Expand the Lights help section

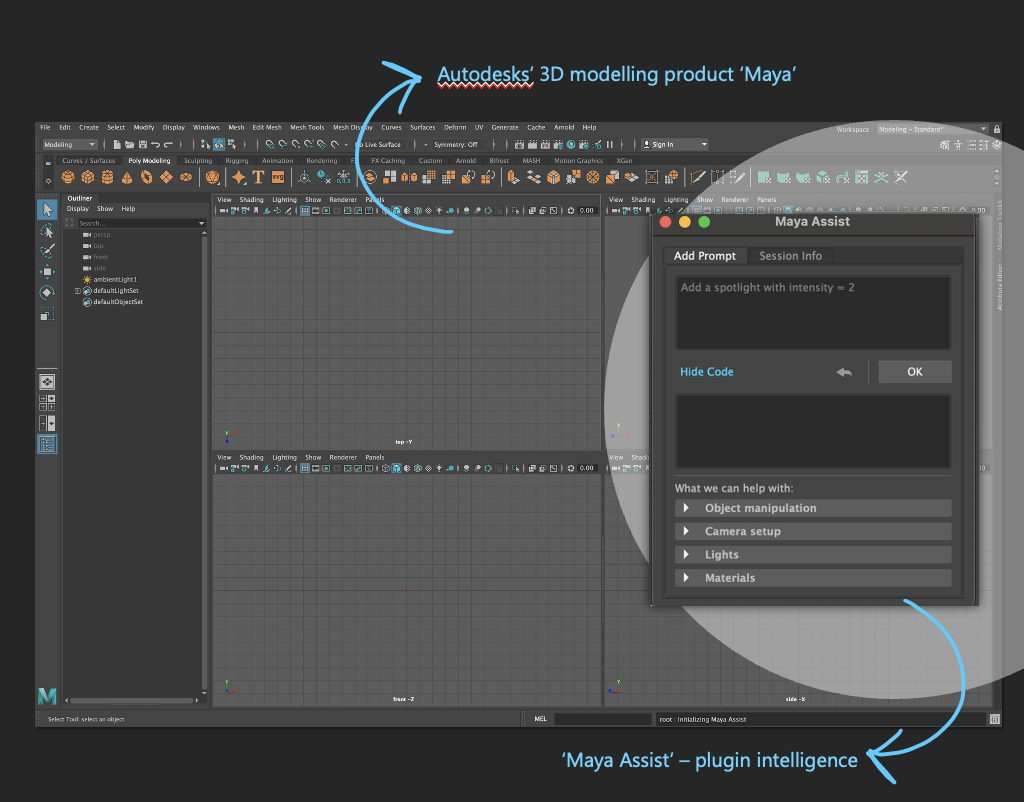813,554
